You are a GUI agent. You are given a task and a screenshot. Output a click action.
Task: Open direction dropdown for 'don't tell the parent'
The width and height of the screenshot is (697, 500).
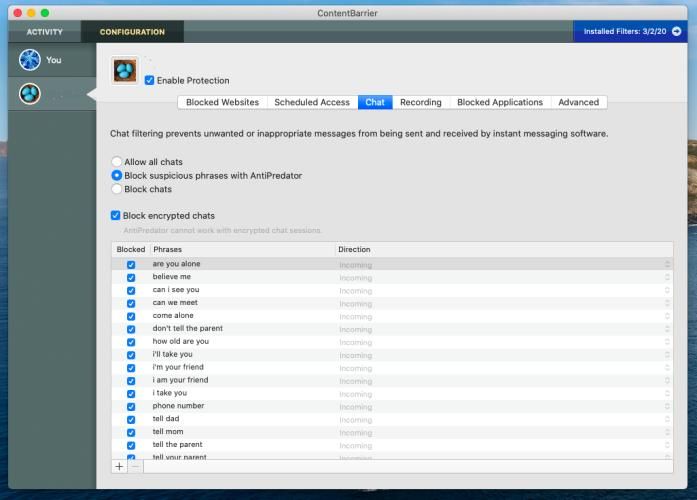667,329
